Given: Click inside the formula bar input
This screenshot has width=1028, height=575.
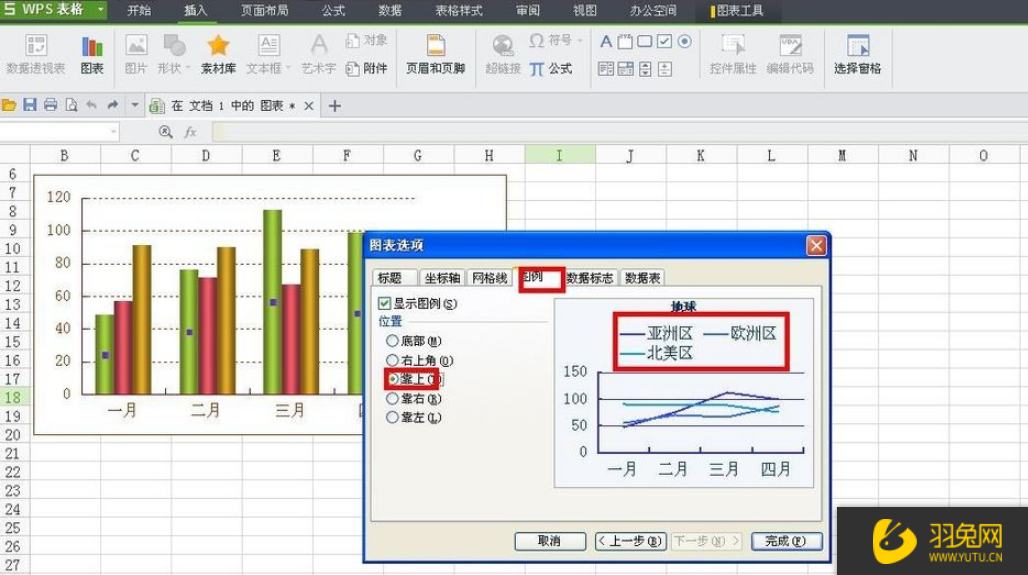Looking at the screenshot, I should [x=620, y=132].
